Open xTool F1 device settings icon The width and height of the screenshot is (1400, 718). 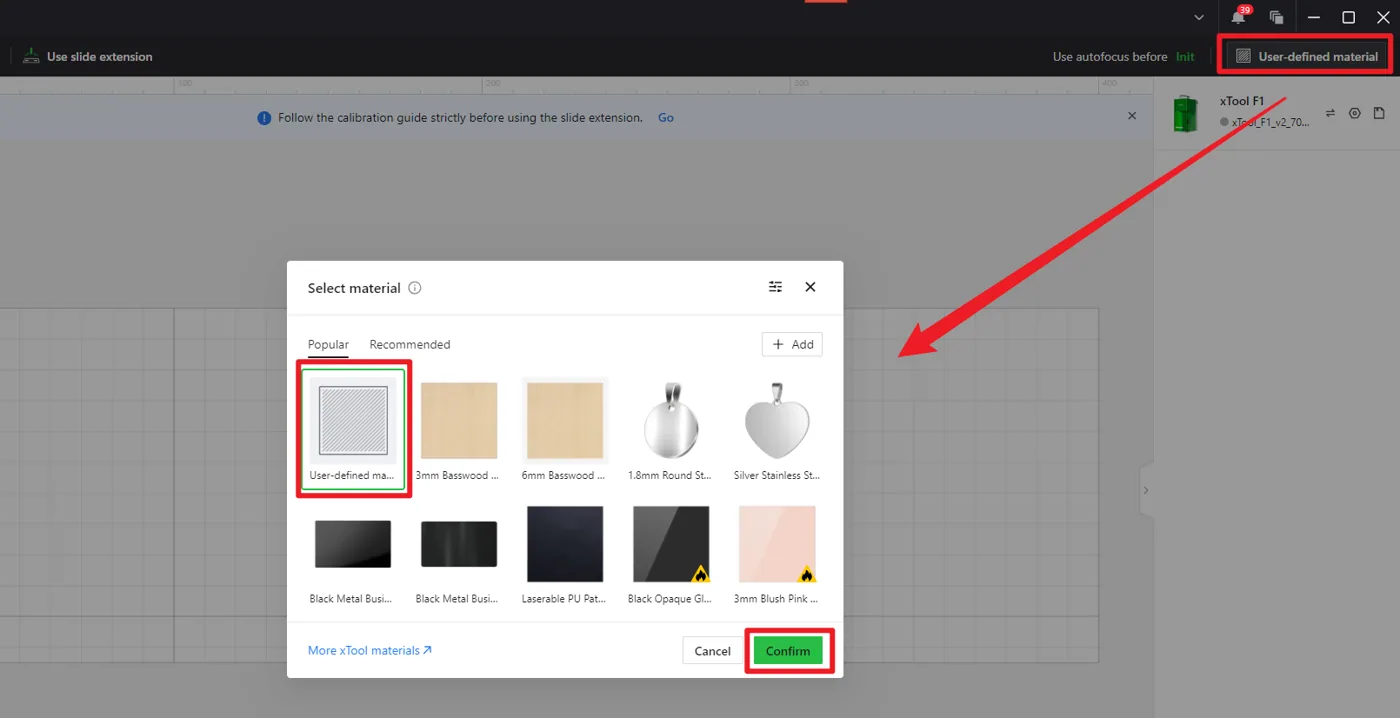[1355, 113]
